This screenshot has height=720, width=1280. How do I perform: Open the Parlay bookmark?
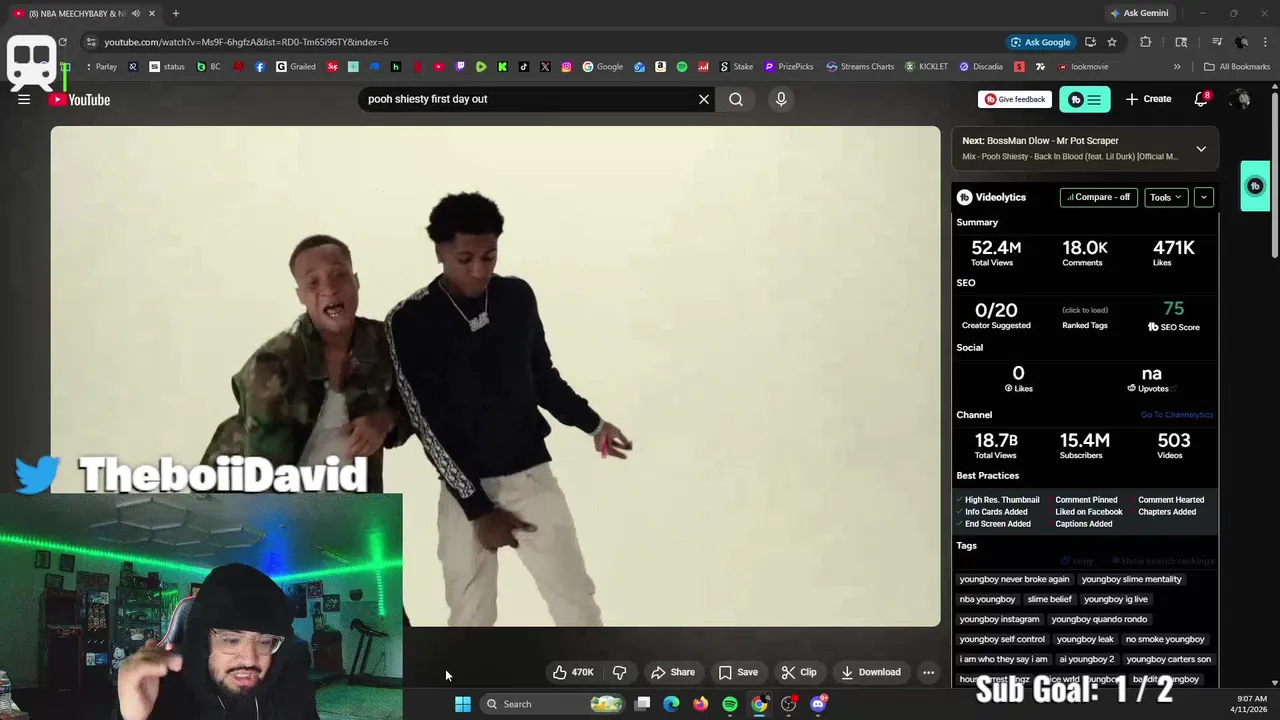pyautogui.click(x=100, y=67)
